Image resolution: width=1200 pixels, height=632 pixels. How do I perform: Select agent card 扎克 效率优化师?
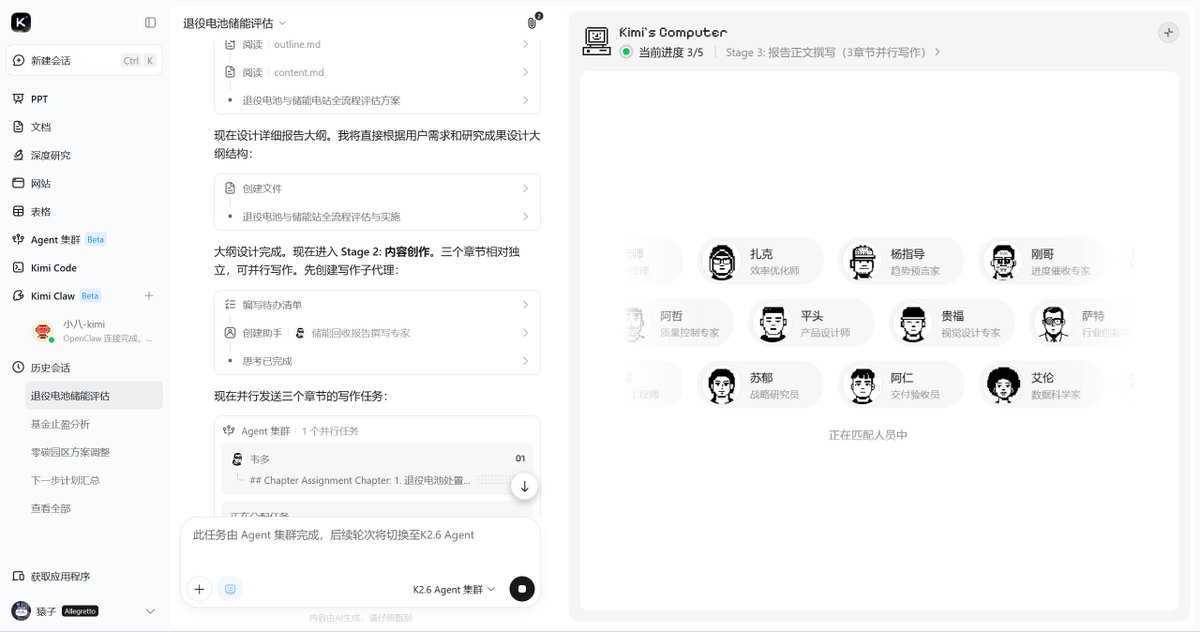click(761, 261)
